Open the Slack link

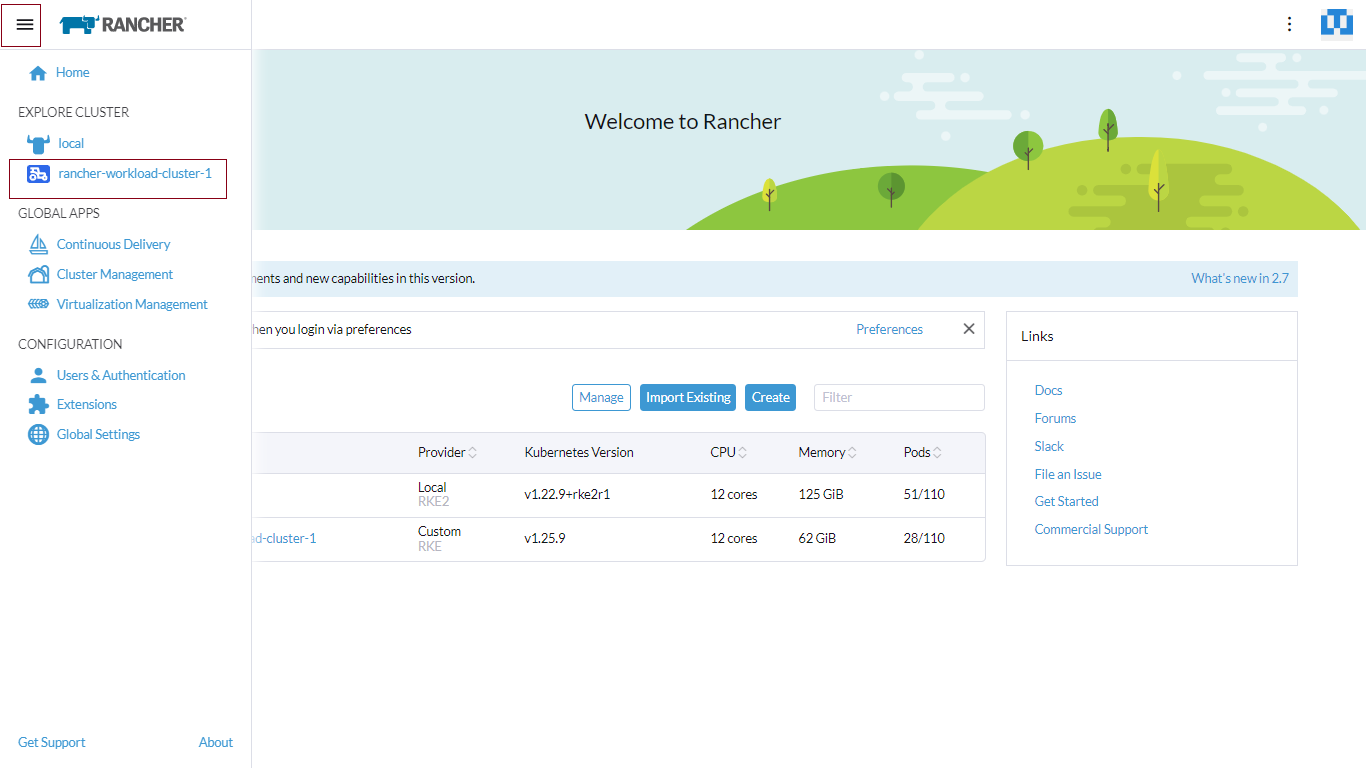pyautogui.click(x=1049, y=446)
